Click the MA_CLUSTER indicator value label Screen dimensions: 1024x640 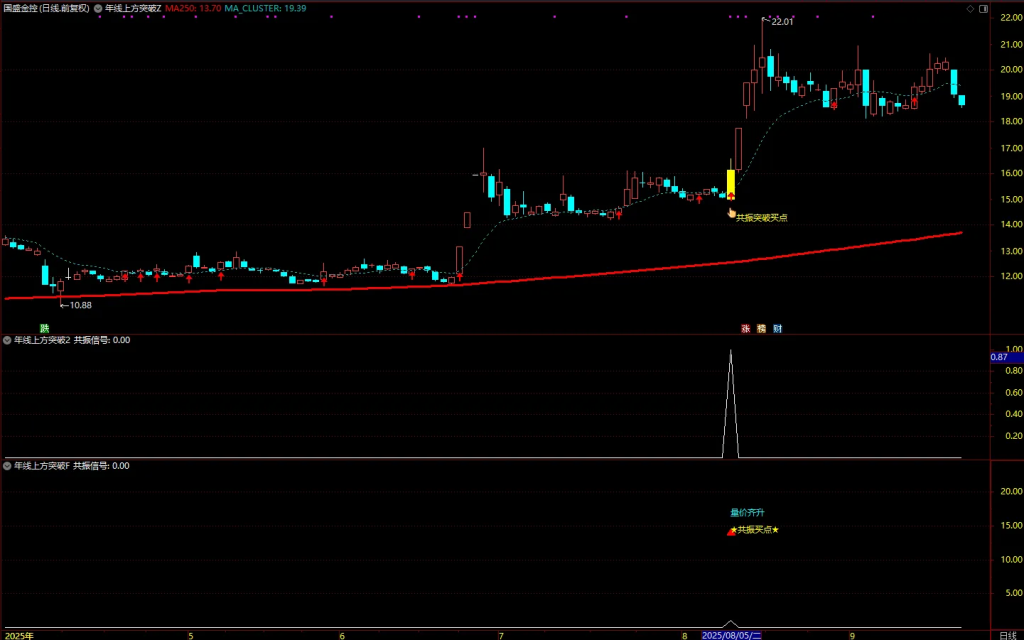point(265,8)
